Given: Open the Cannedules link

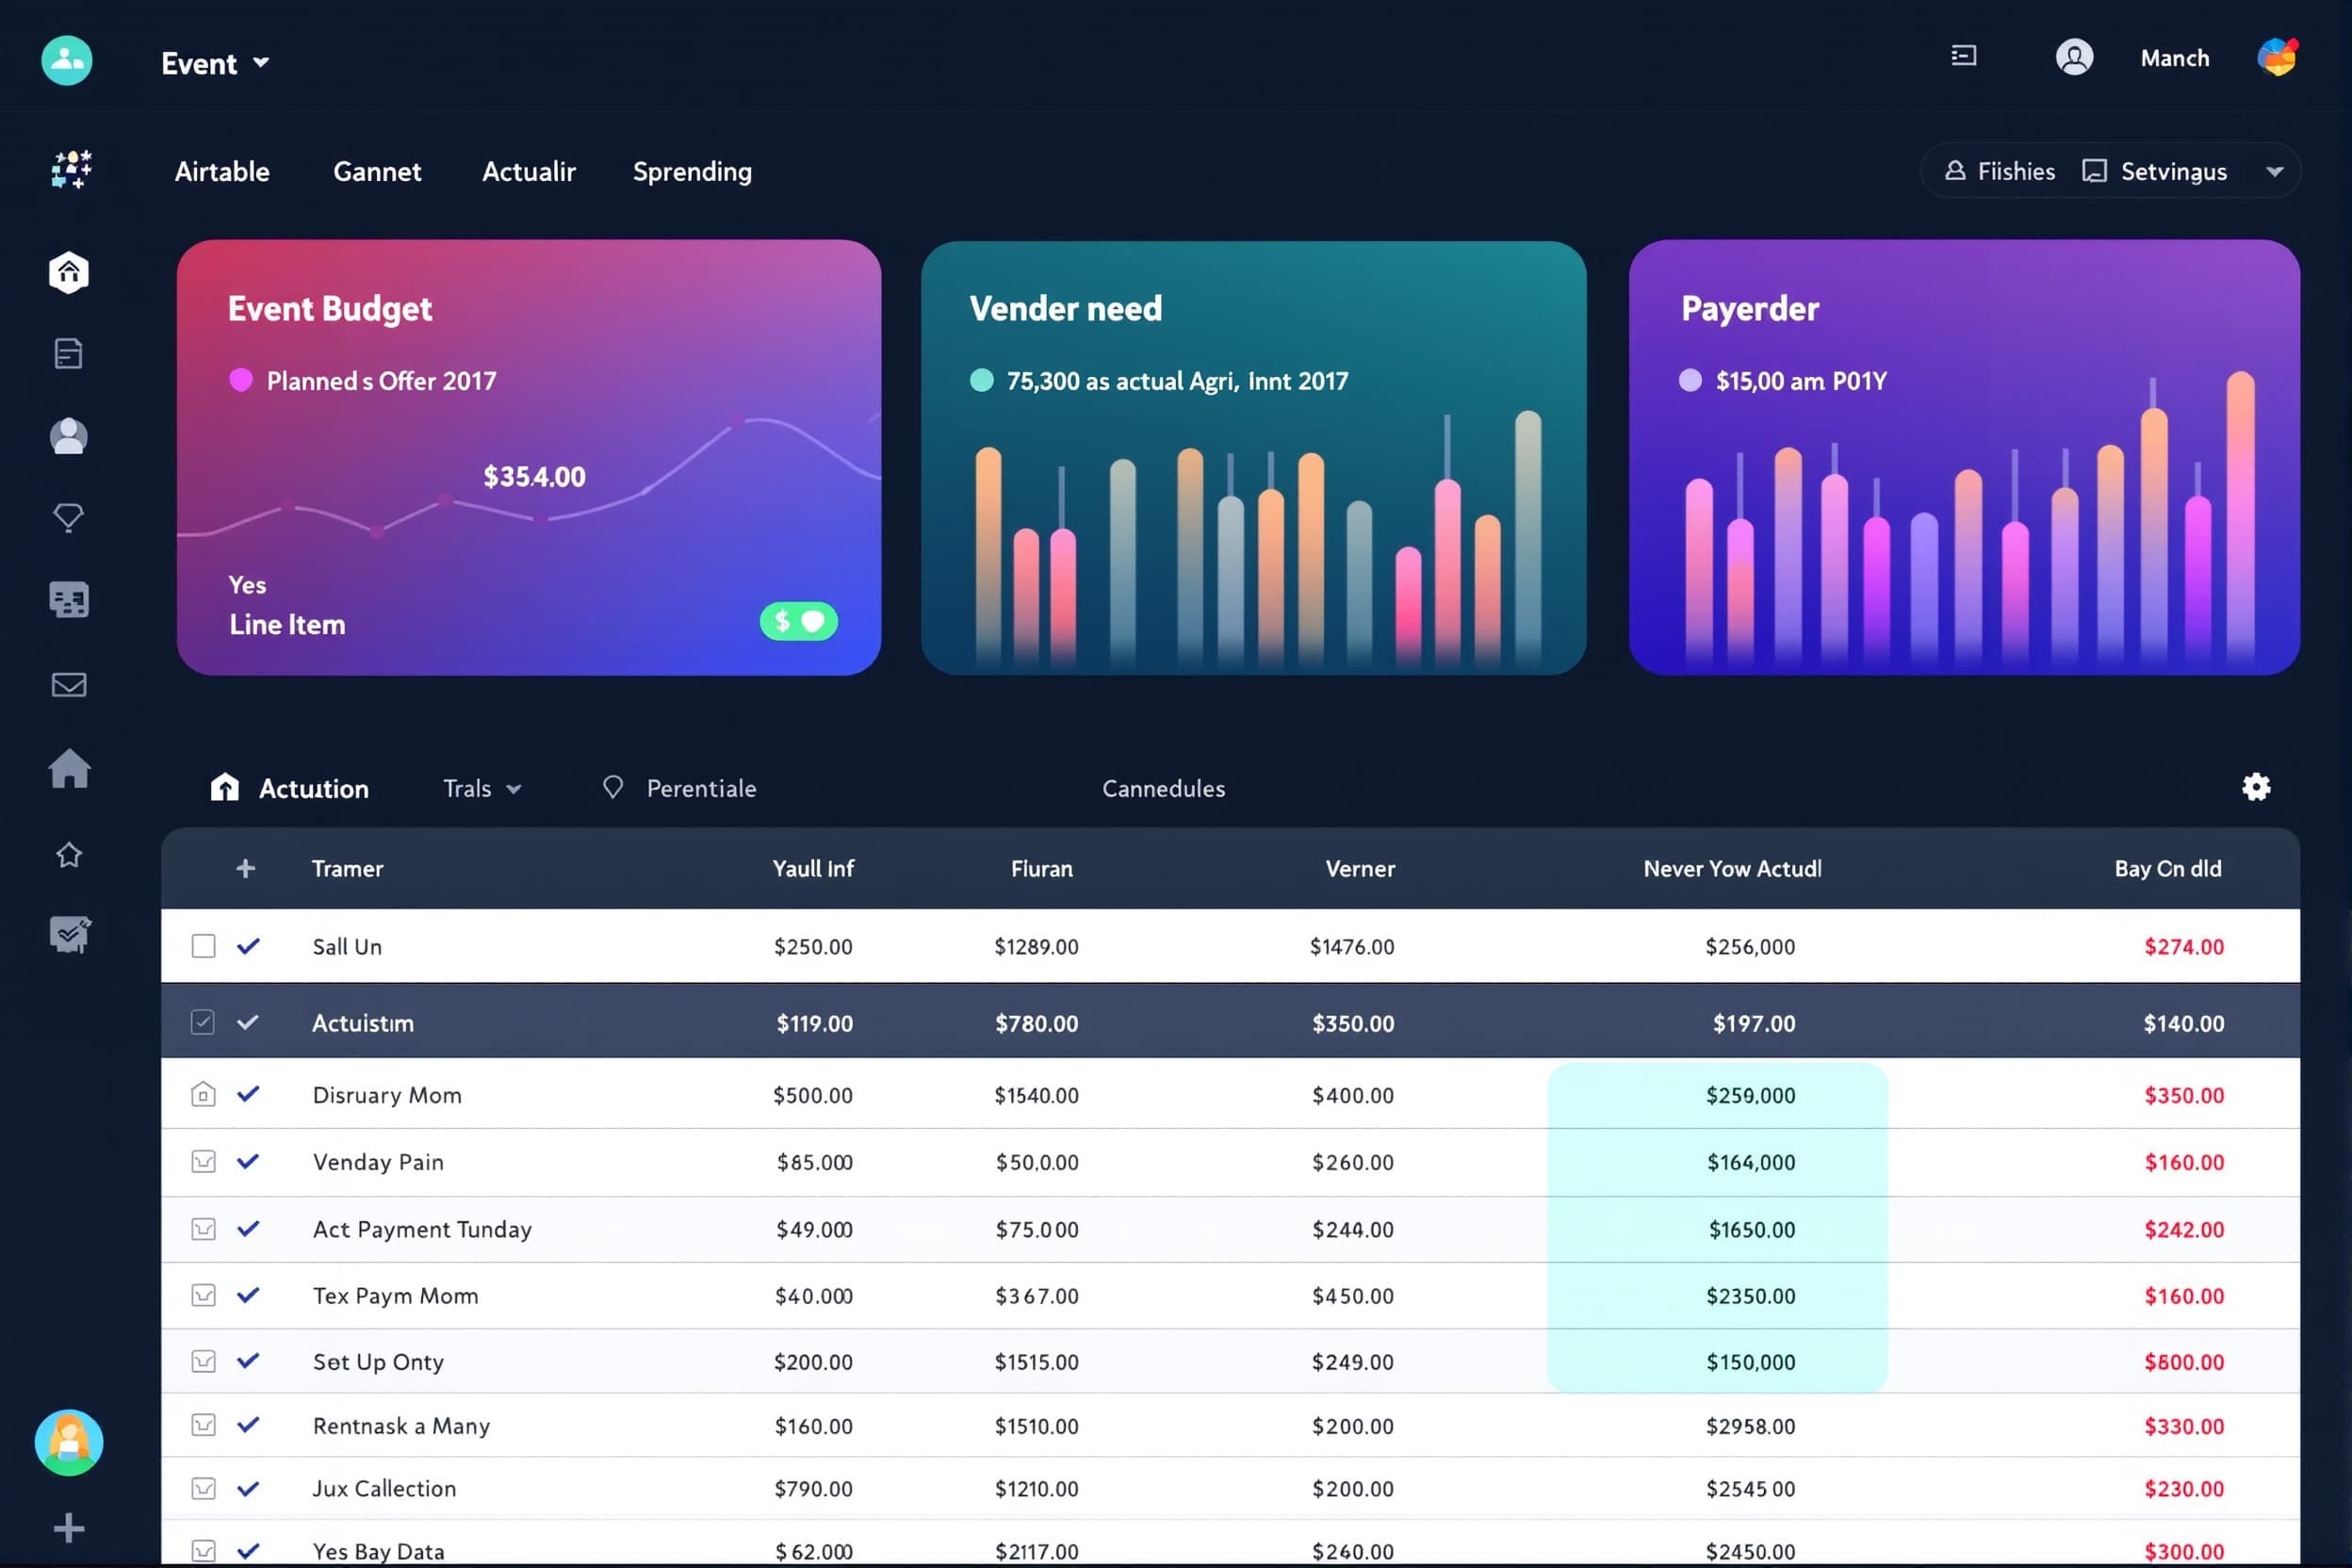Looking at the screenshot, I should pyautogui.click(x=1163, y=789).
